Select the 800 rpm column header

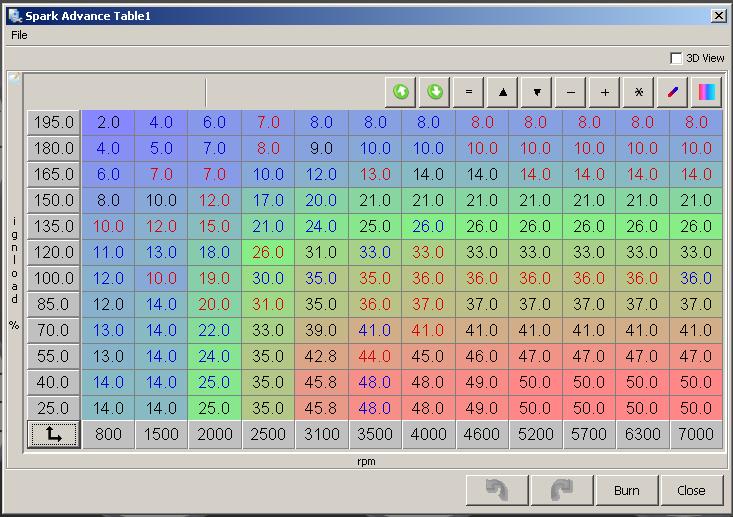tap(108, 434)
